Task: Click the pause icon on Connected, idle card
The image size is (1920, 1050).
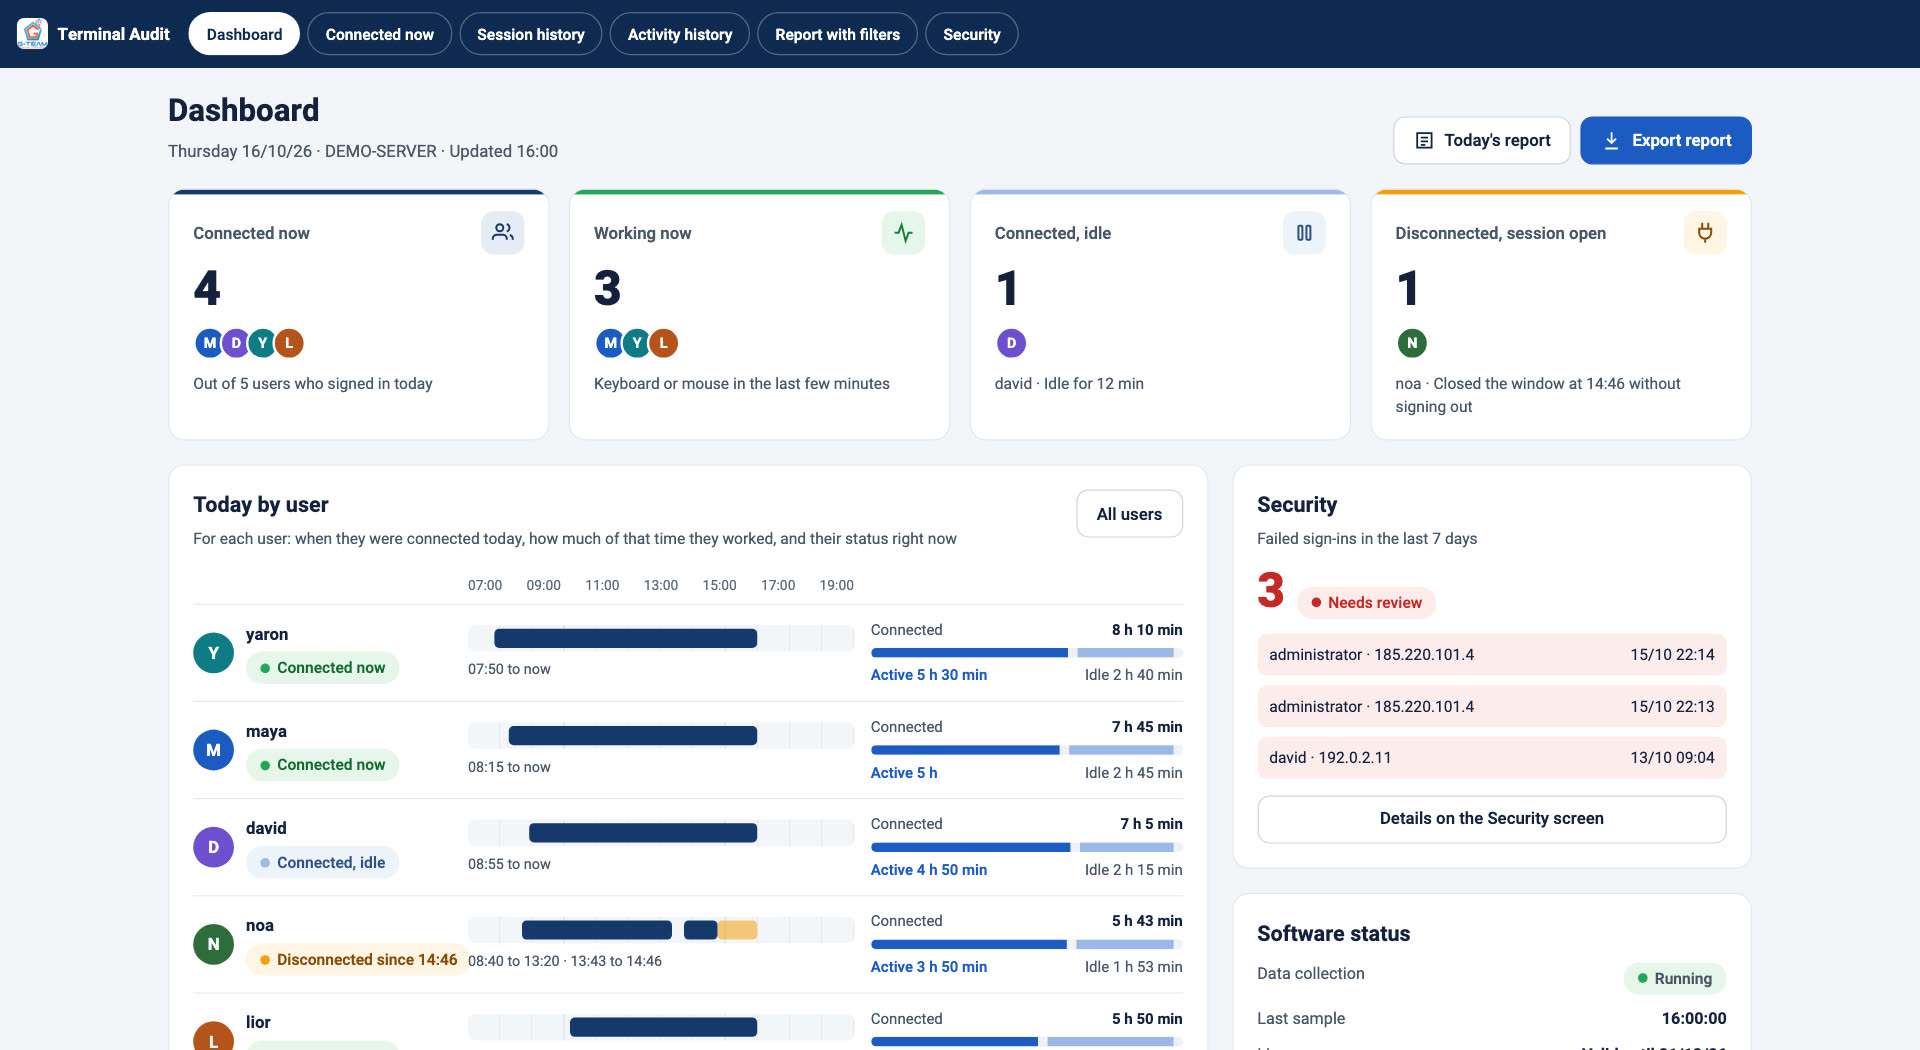Action: click(1304, 233)
